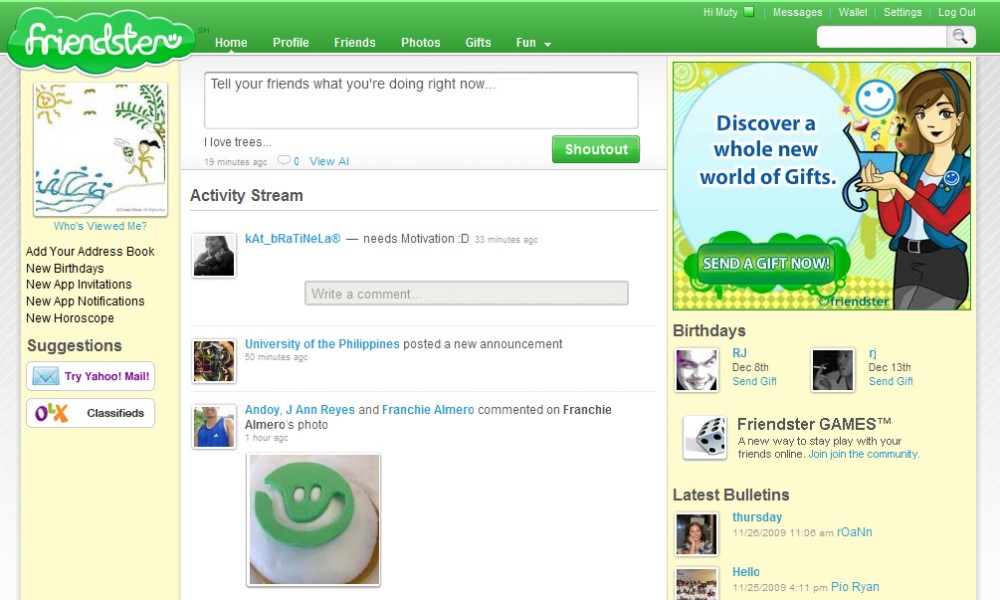Viewport: 1000px width, 600px height.
Task: Click the Friendster Games dice icon
Action: 705,438
